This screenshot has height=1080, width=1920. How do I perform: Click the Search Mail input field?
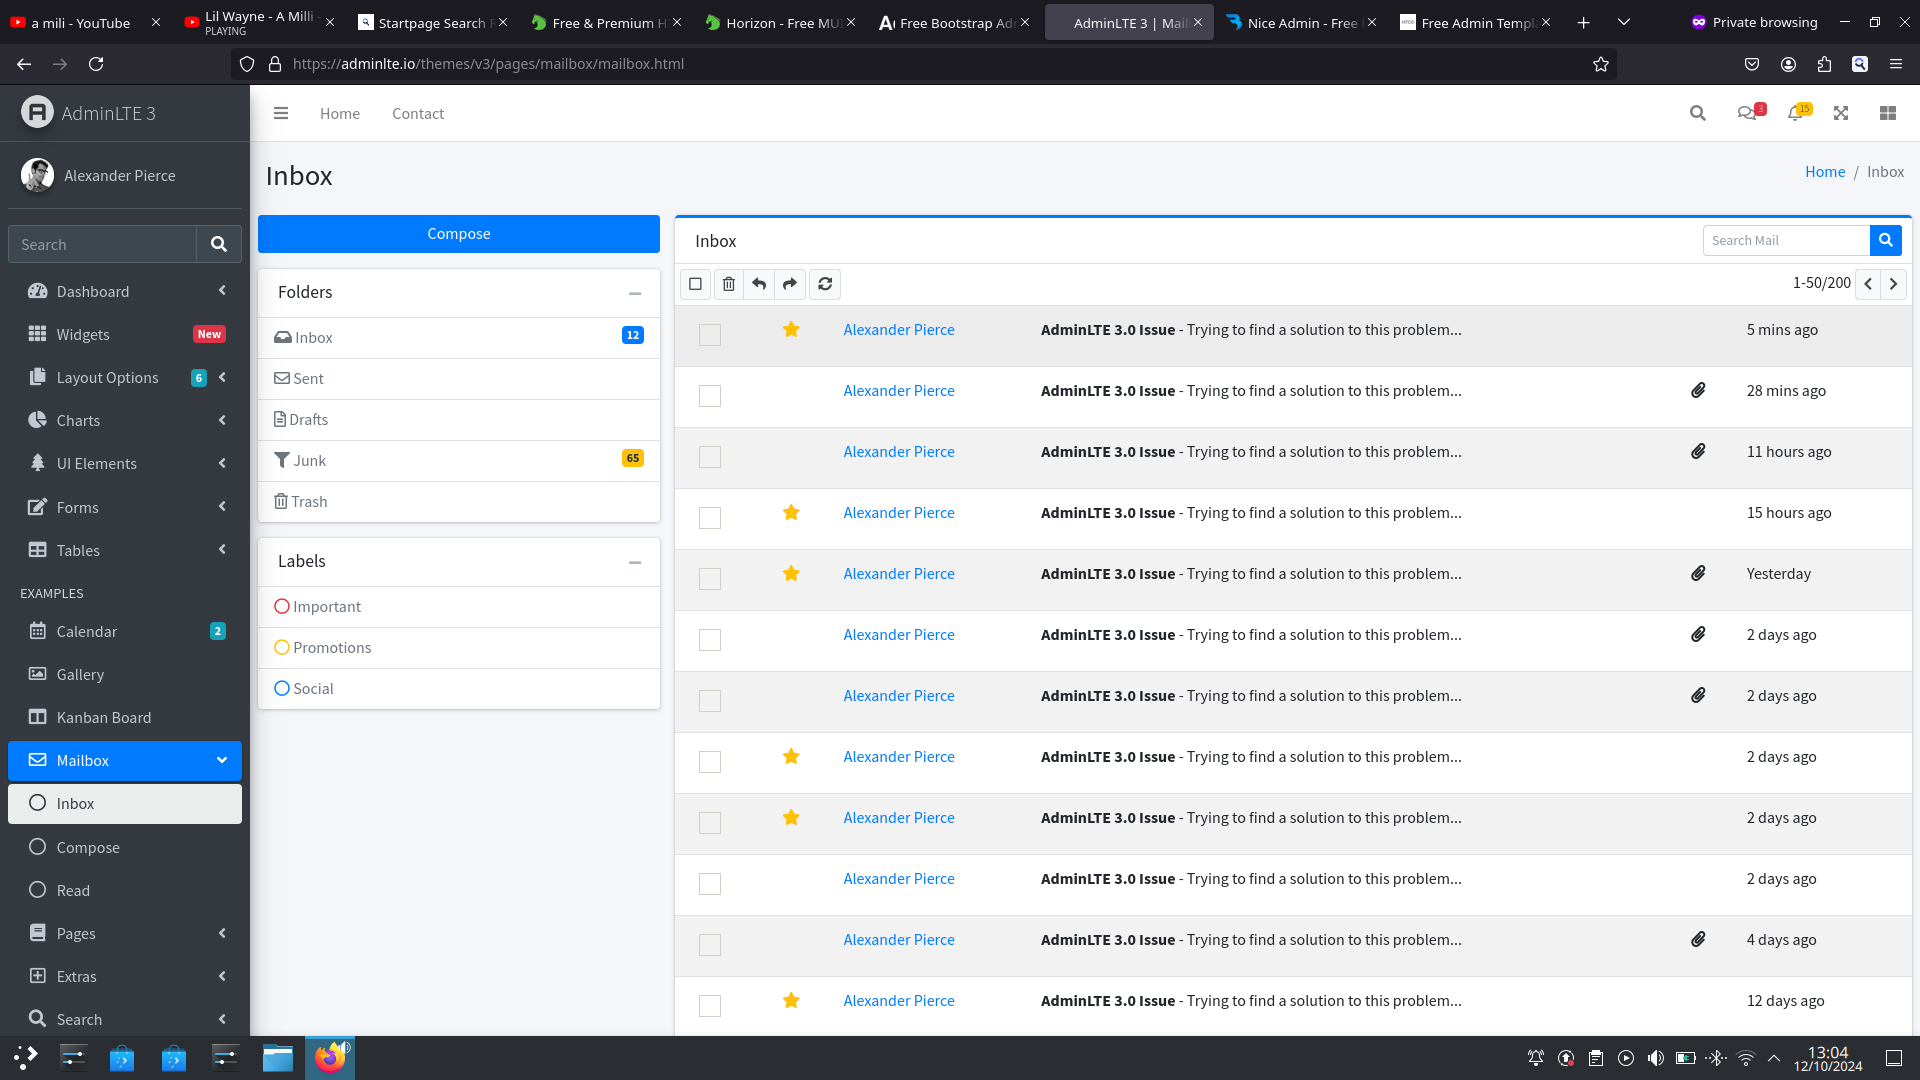point(1785,240)
